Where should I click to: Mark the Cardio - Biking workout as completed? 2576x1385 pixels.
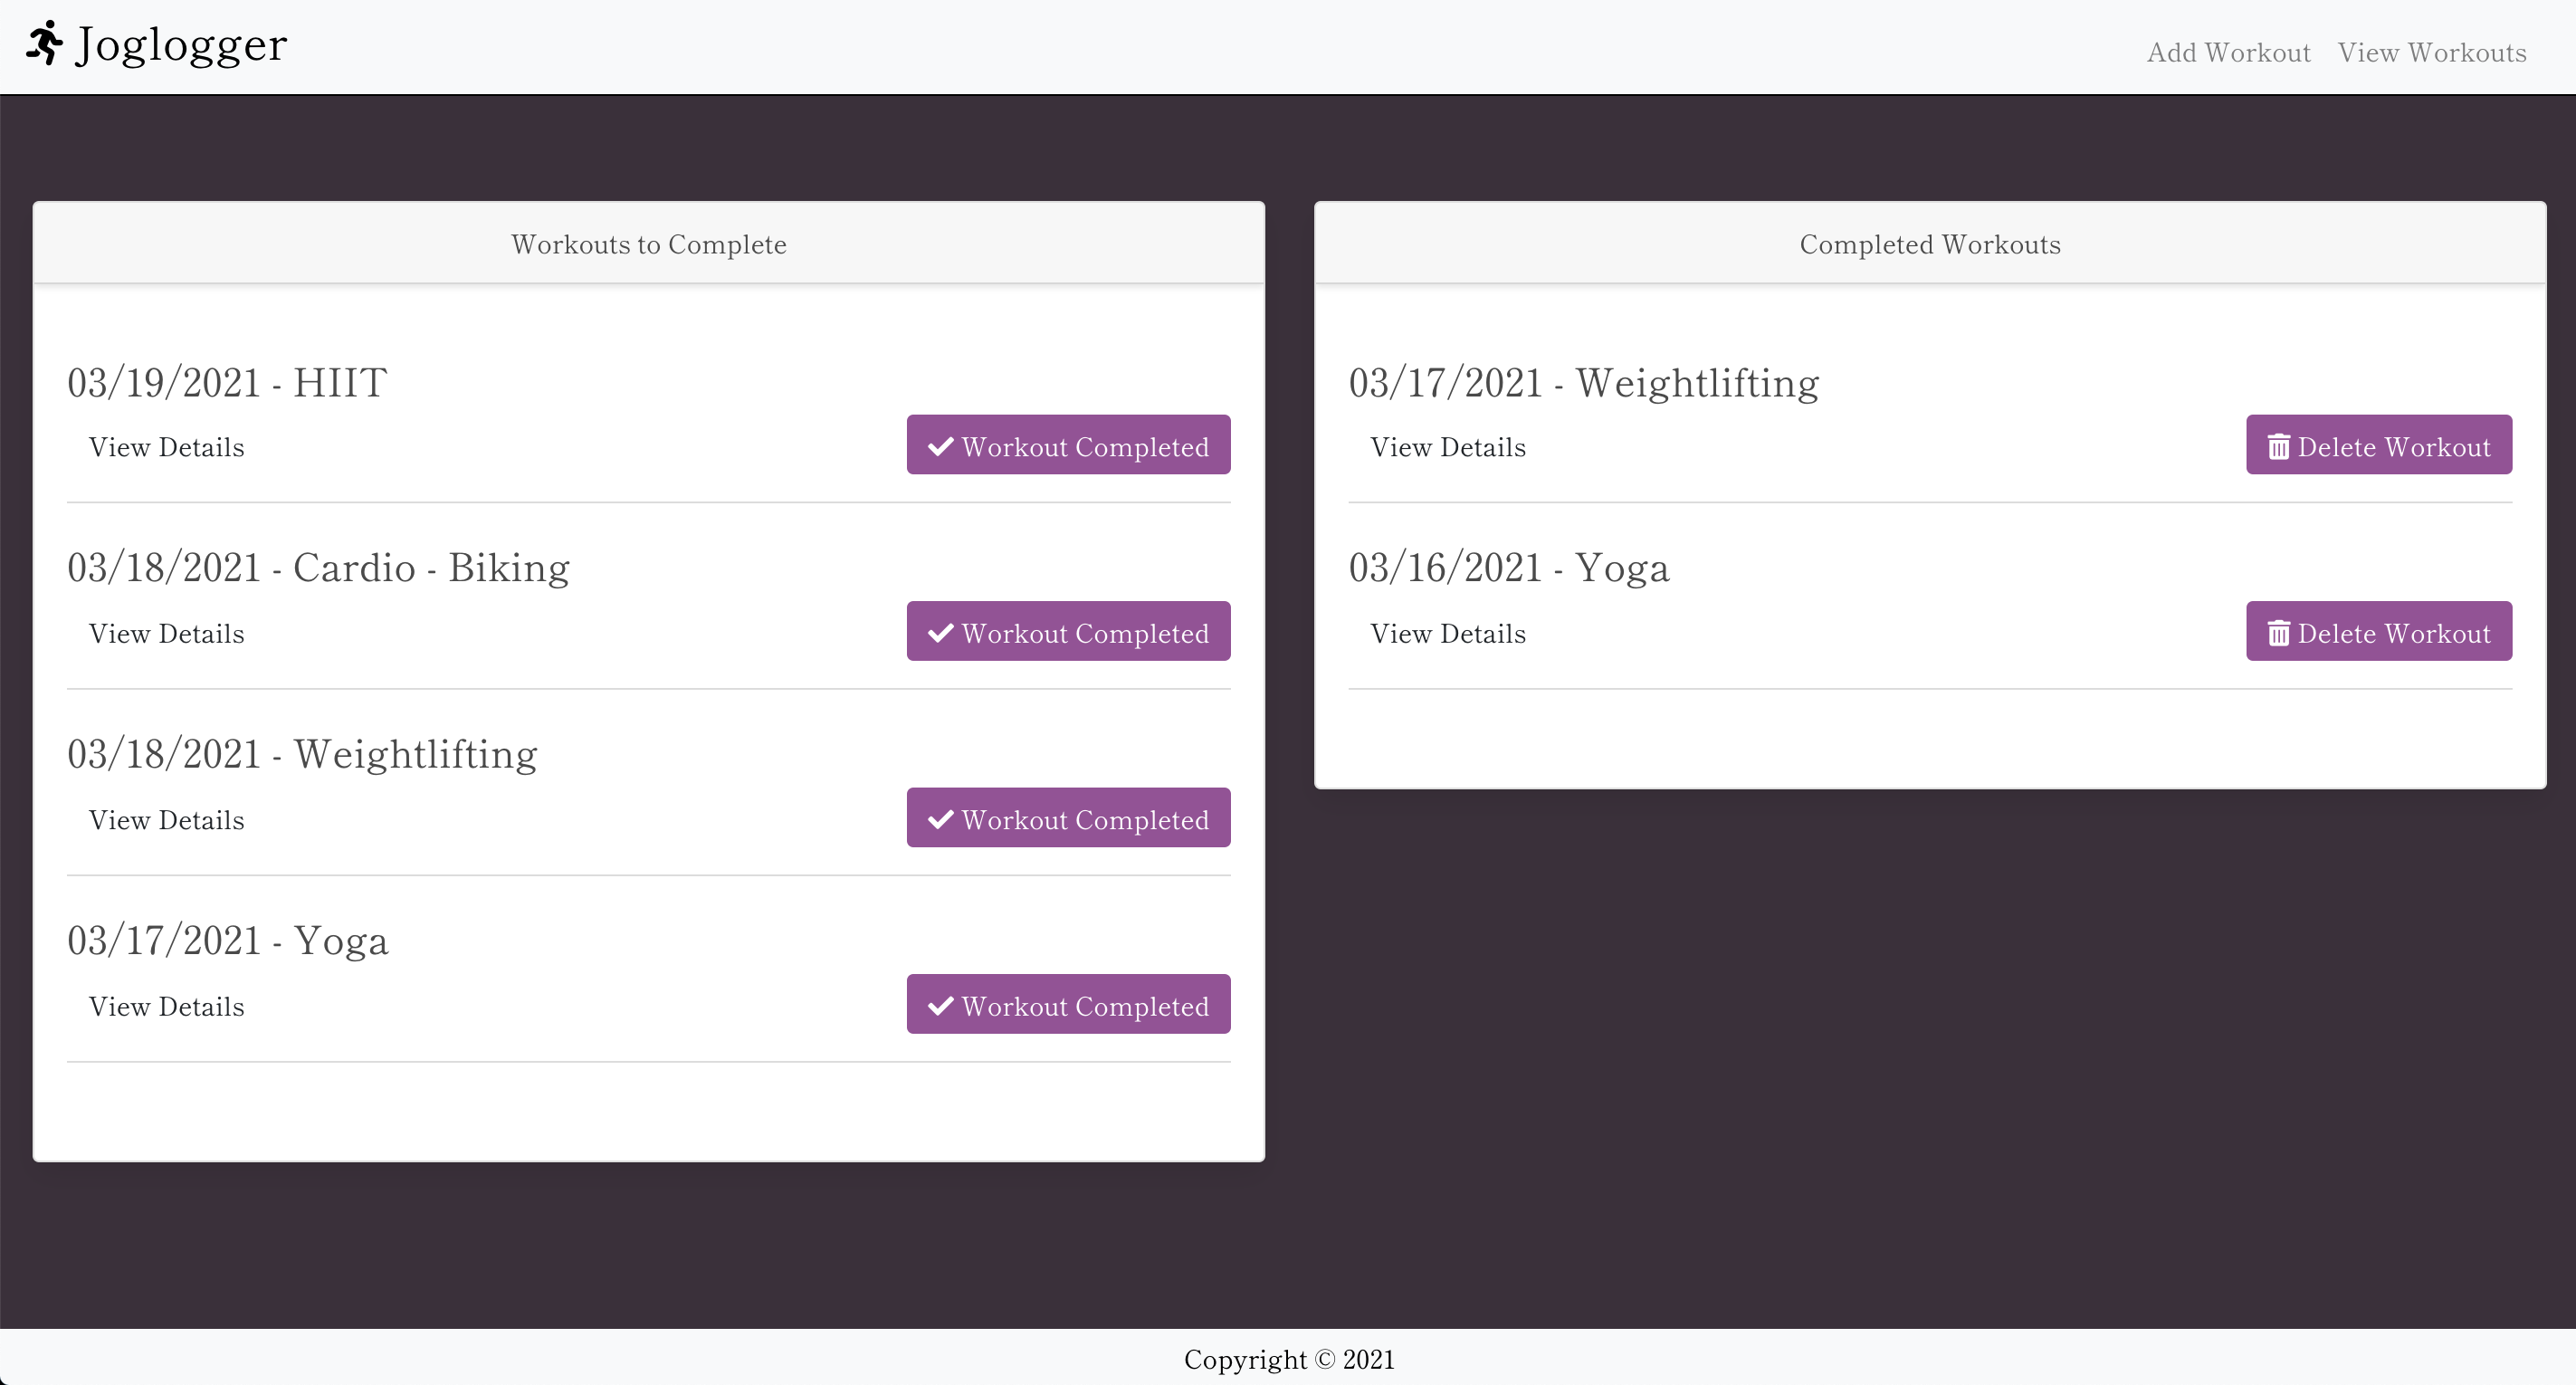tap(1068, 631)
